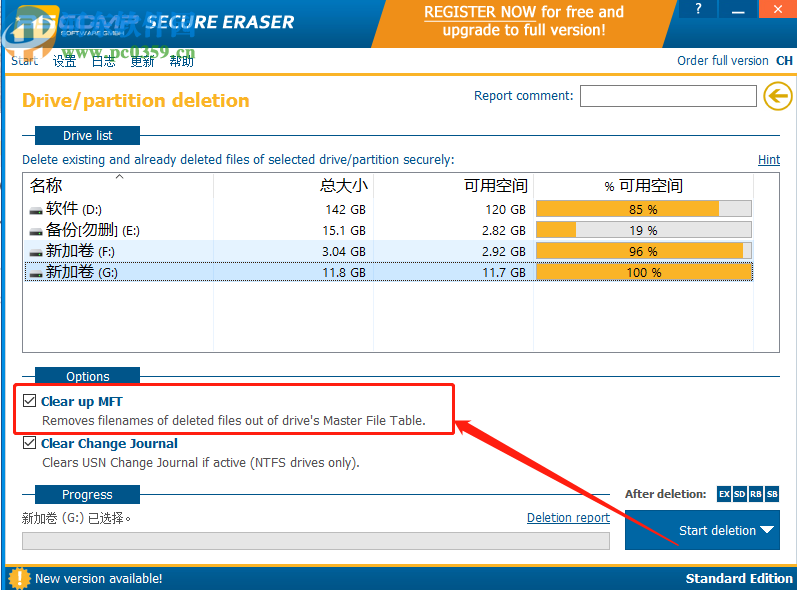
Task: Select the 新加卷 (G:) drive row
Action: (x=389, y=272)
